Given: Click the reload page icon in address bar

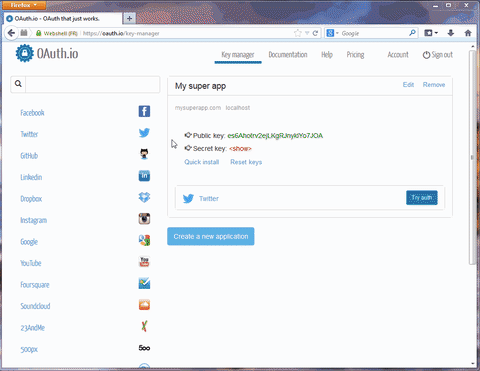Looking at the screenshot, I should [315, 33].
